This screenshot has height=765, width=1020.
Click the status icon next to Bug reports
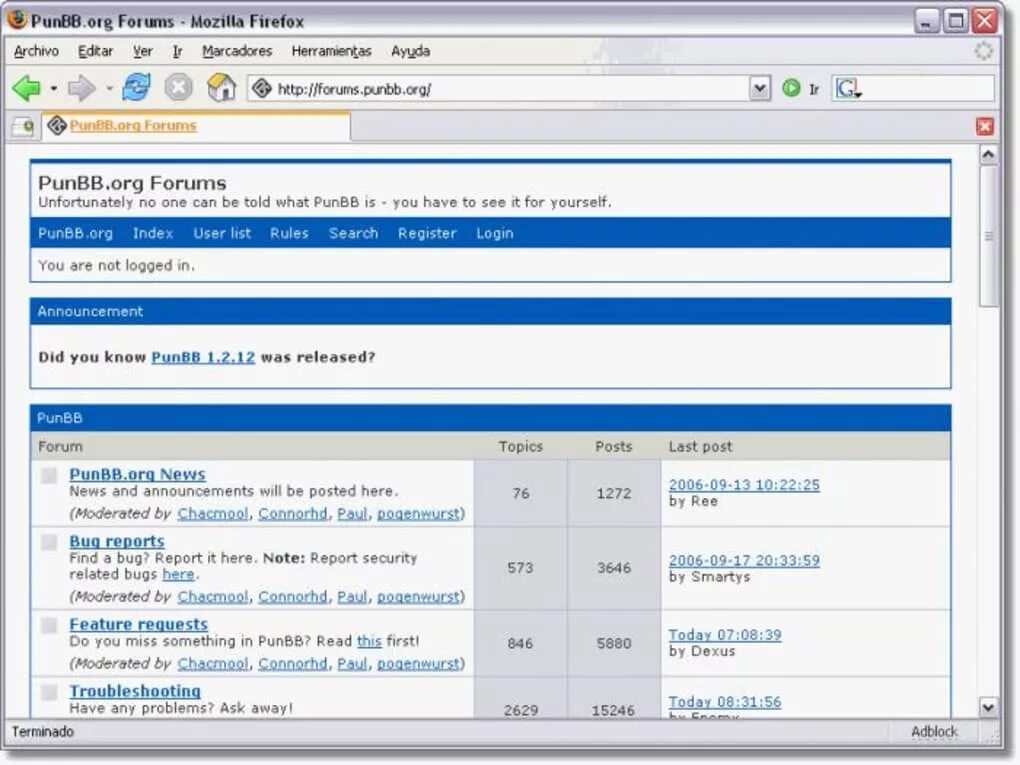pos(49,542)
